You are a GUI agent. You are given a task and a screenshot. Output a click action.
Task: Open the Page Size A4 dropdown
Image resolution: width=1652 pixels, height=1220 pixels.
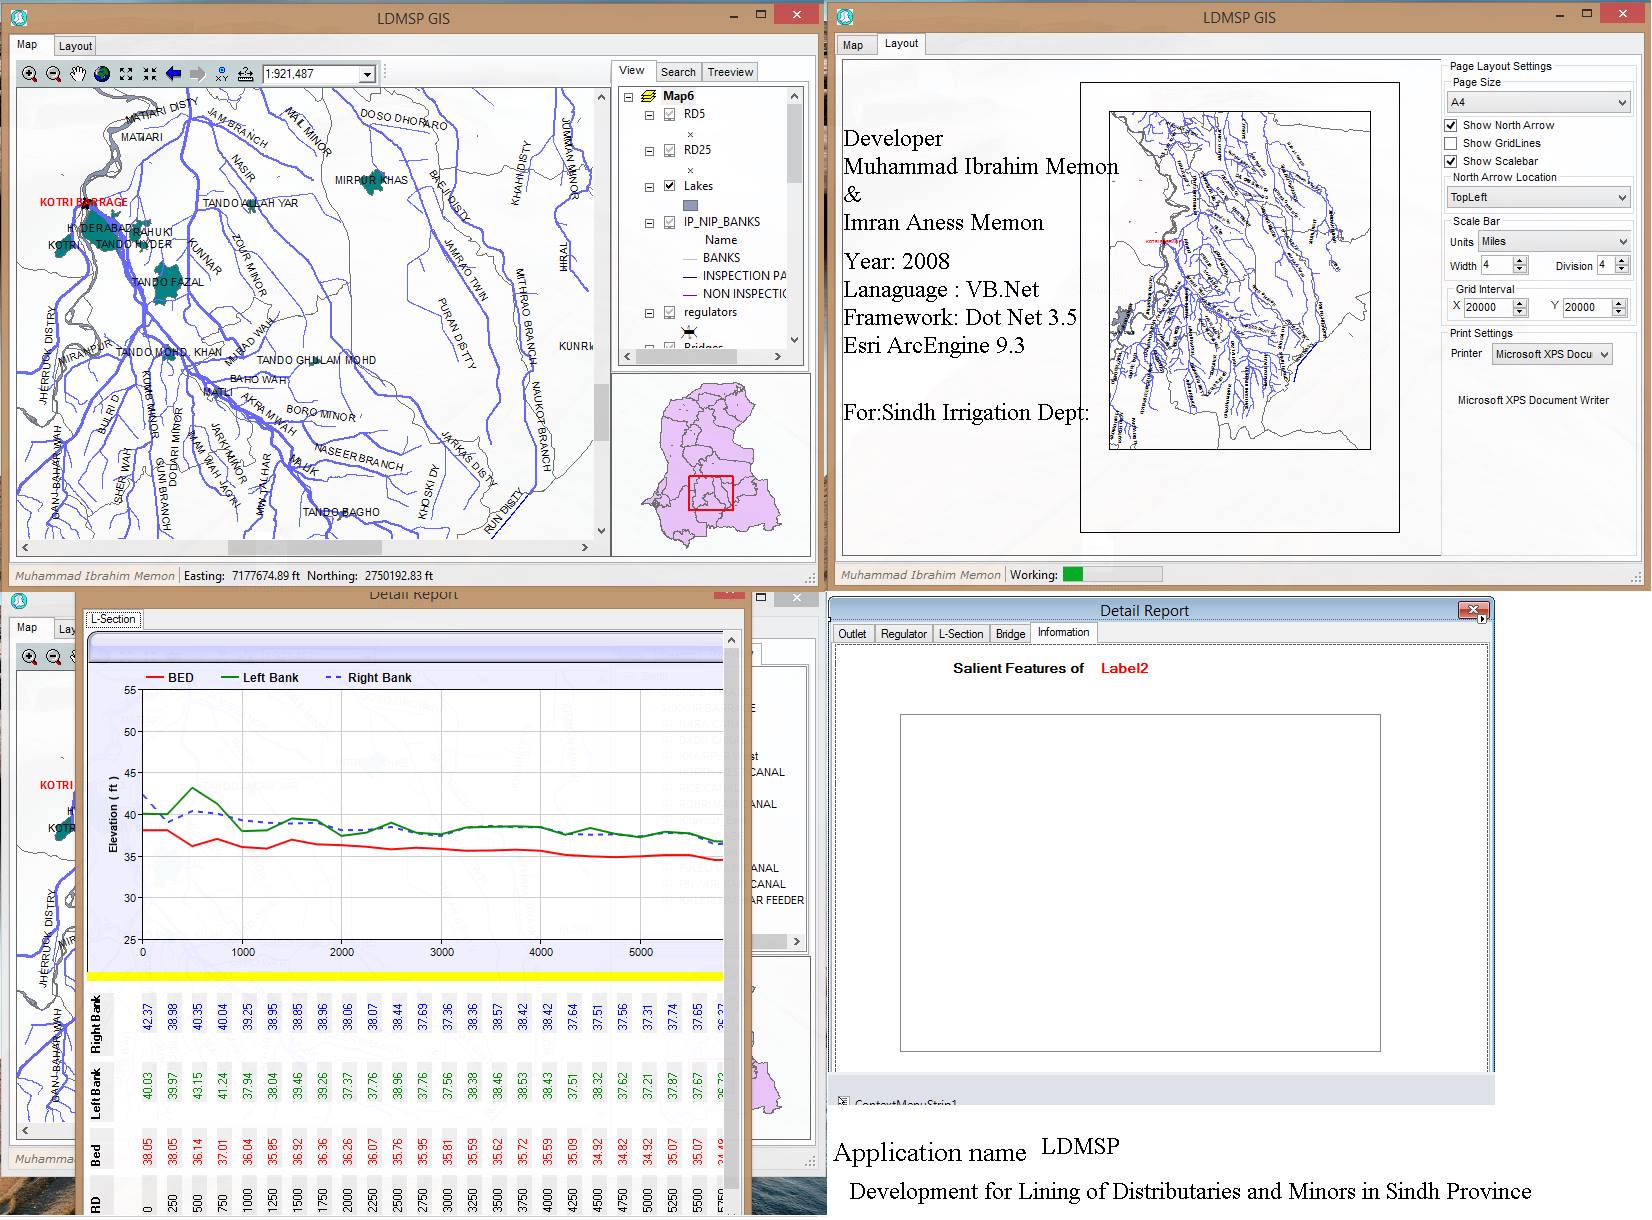click(1538, 102)
